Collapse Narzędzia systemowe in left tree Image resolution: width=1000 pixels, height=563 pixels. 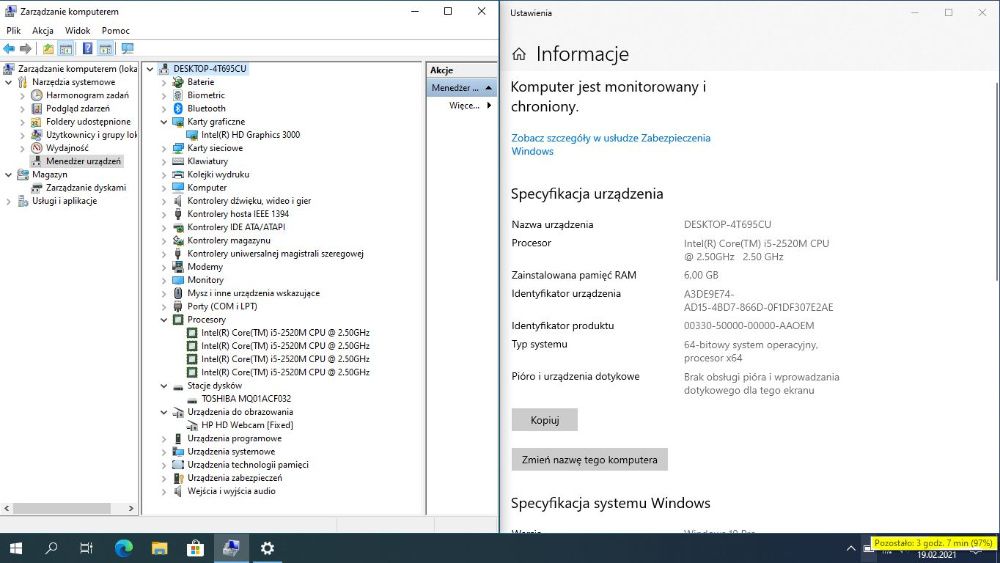coord(8,82)
